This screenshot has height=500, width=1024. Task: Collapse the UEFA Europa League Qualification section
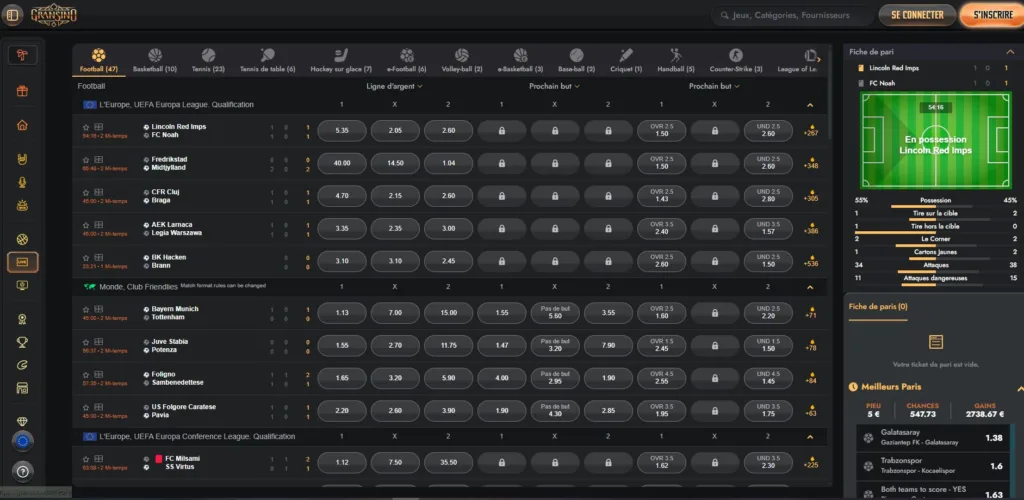pyautogui.click(x=810, y=105)
